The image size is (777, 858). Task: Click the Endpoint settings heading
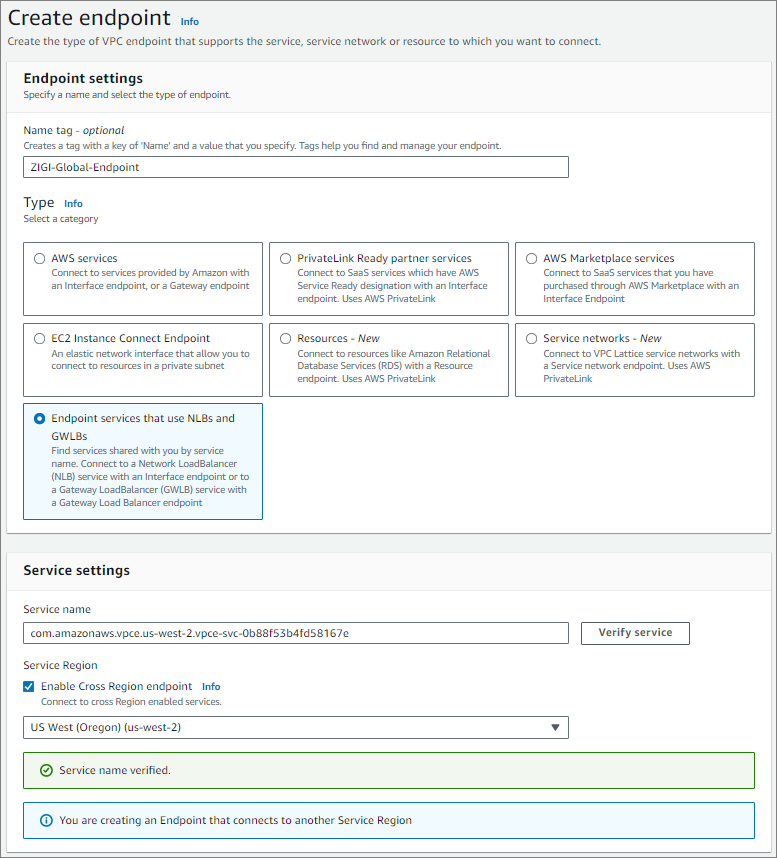(x=83, y=78)
